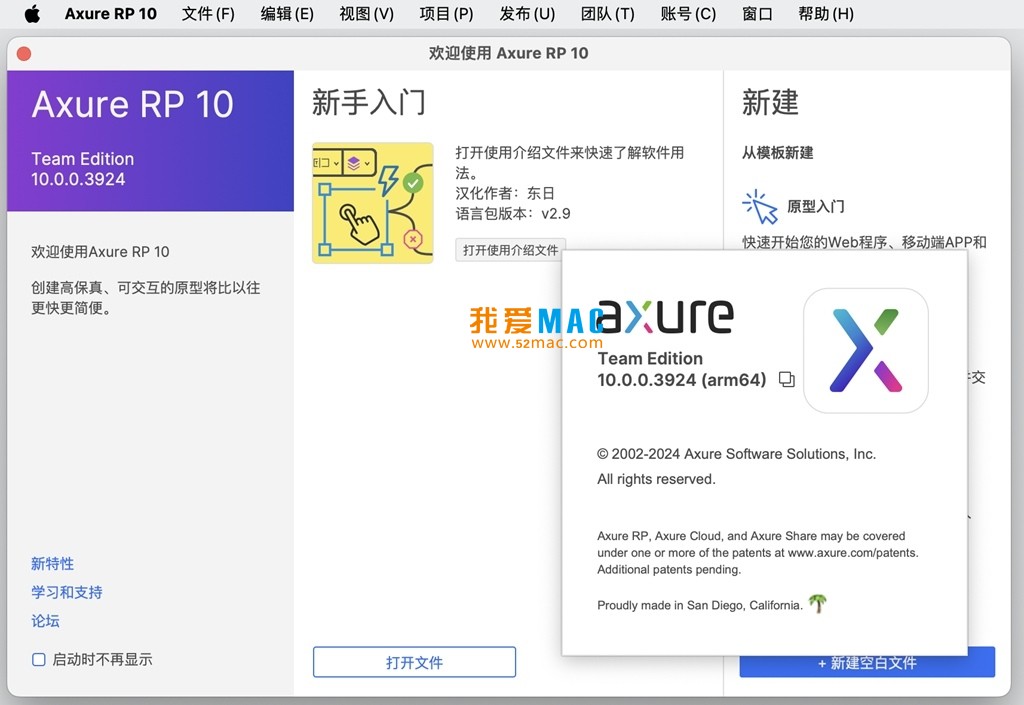
Task: Click the 打开文件 button
Action: click(x=414, y=662)
